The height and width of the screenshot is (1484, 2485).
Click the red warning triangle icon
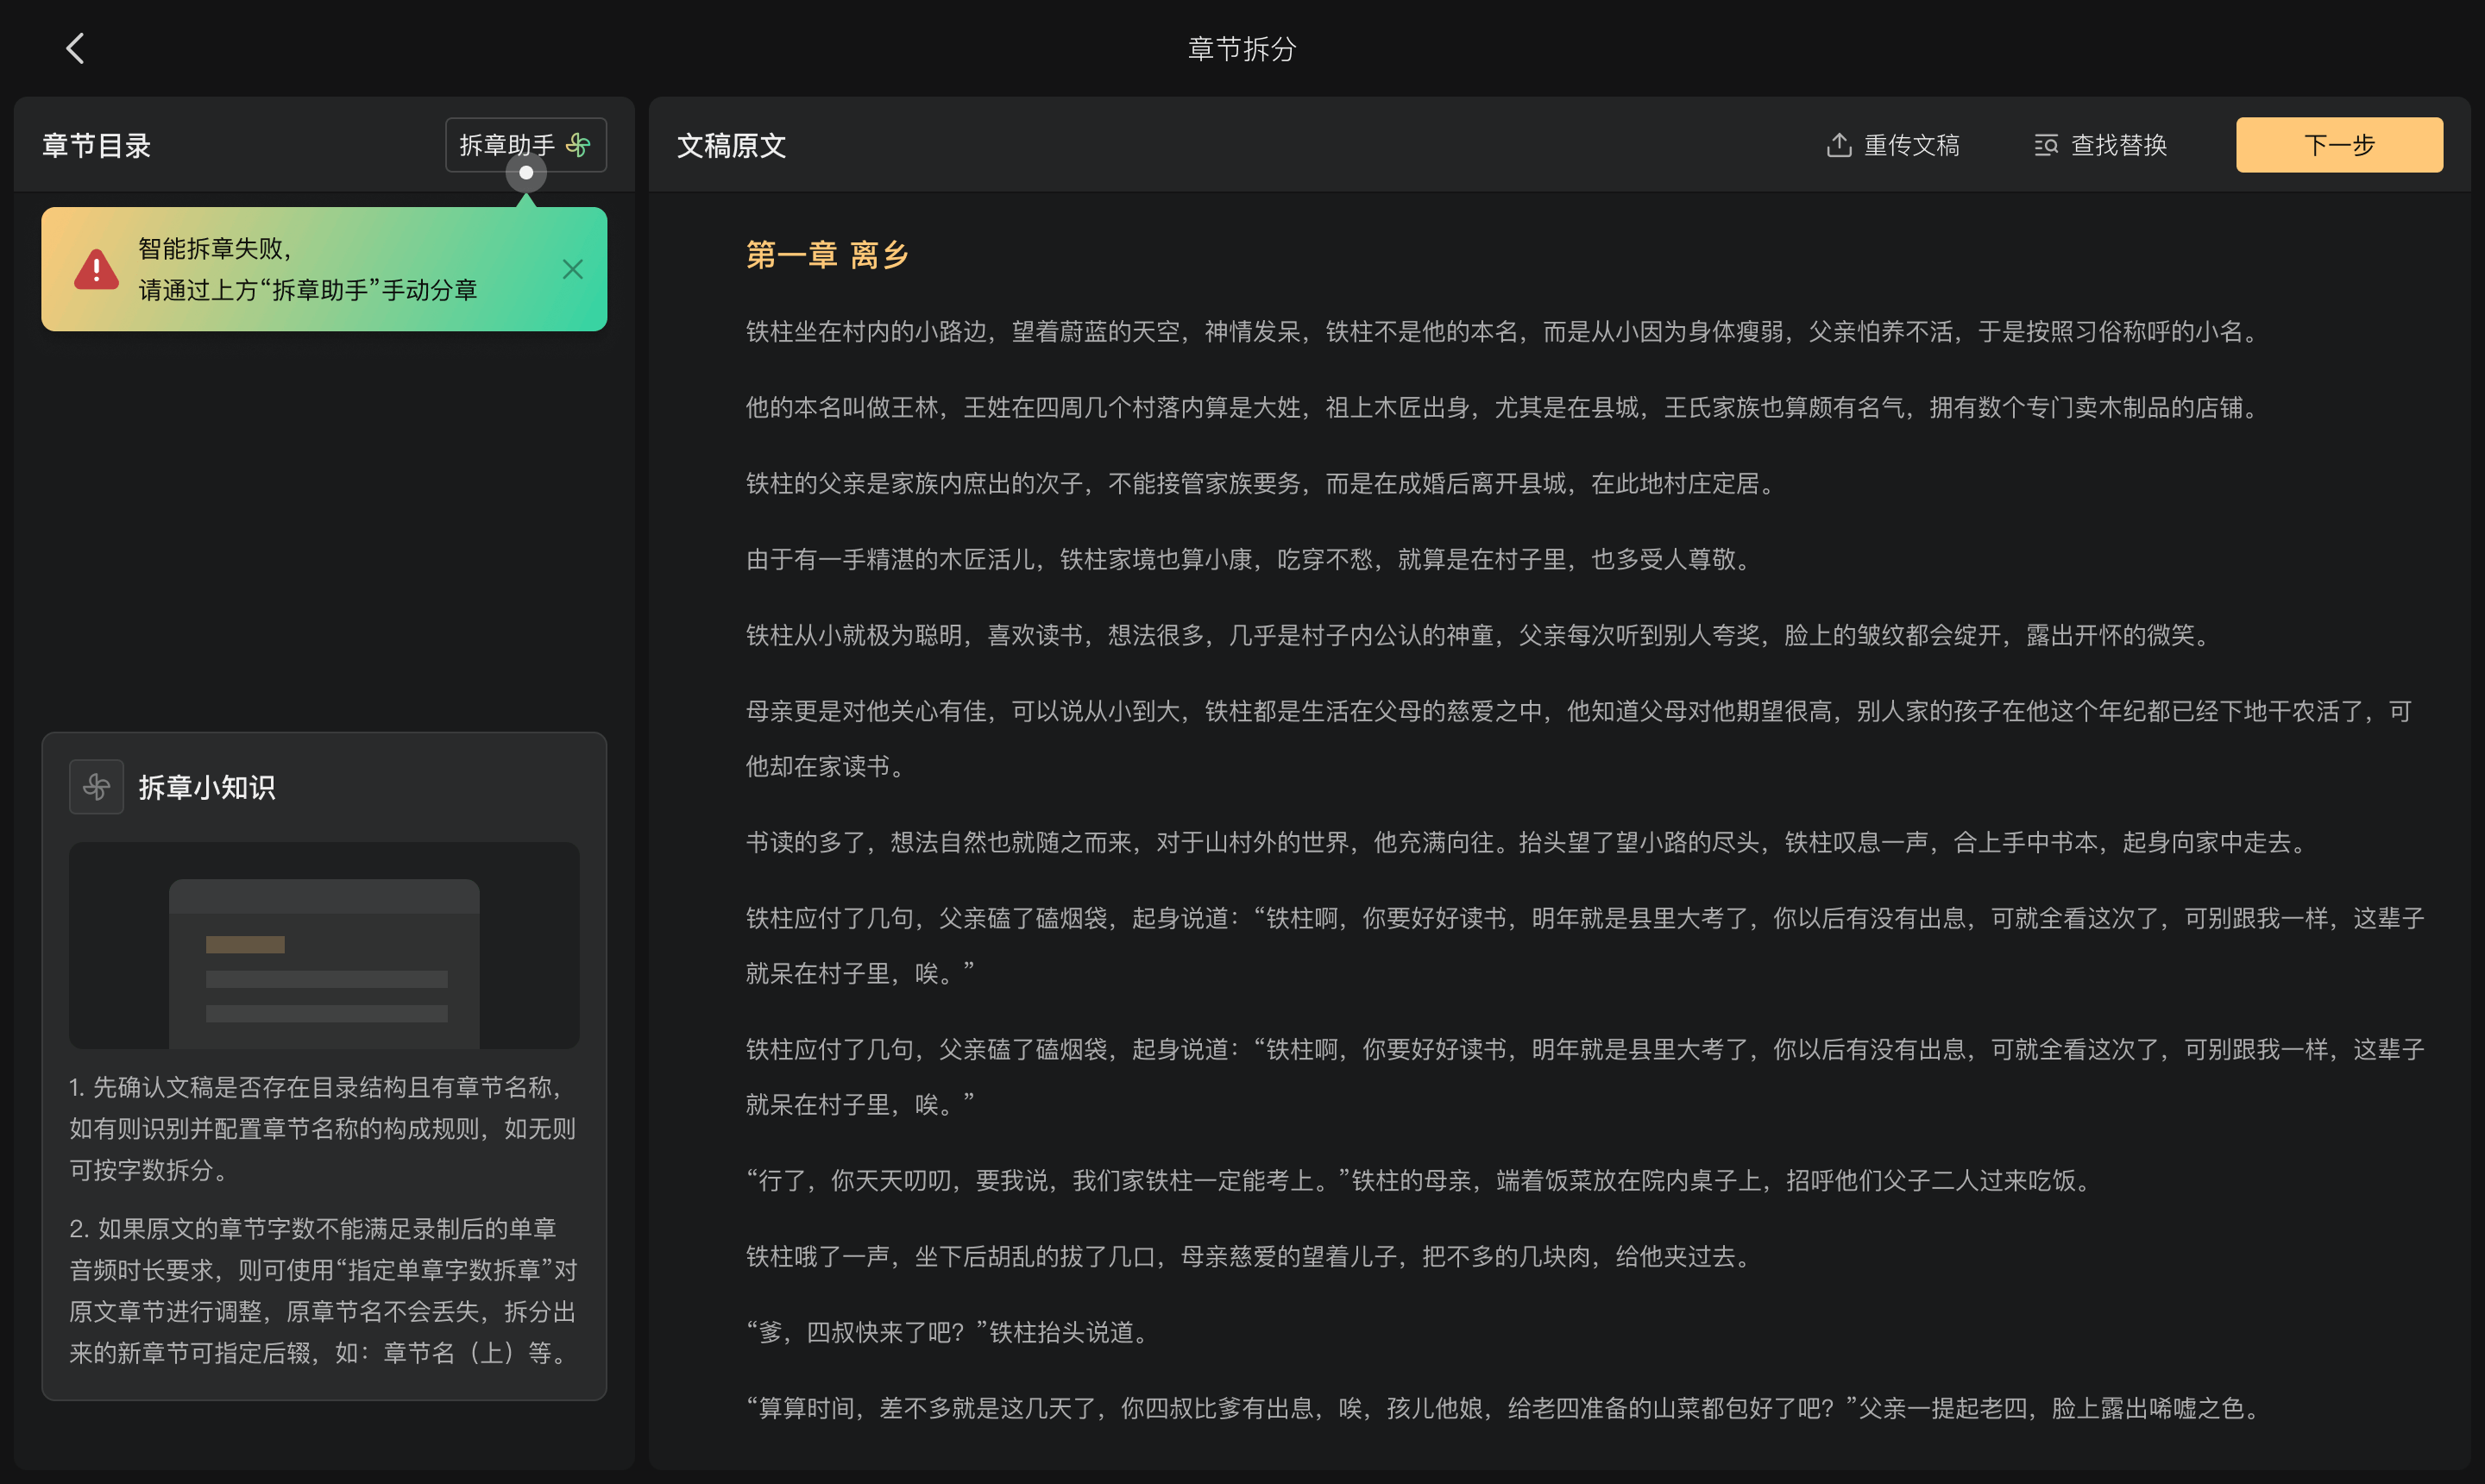(96, 269)
